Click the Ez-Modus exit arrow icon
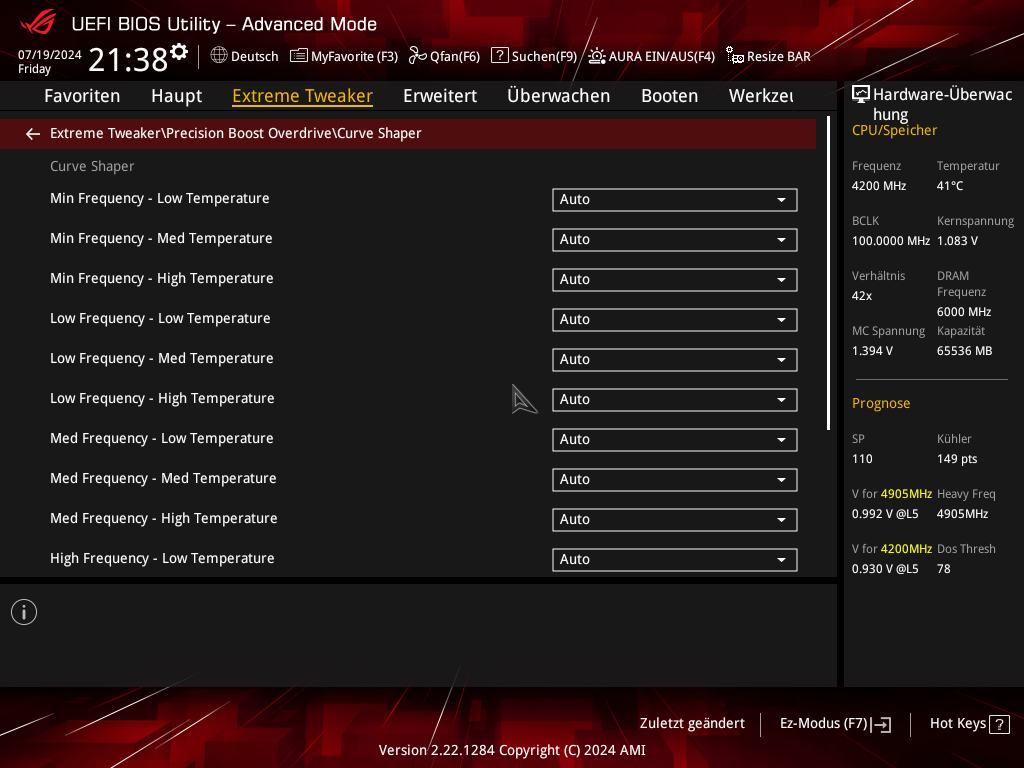The height and width of the screenshot is (768, 1024). (x=881, y=724)
